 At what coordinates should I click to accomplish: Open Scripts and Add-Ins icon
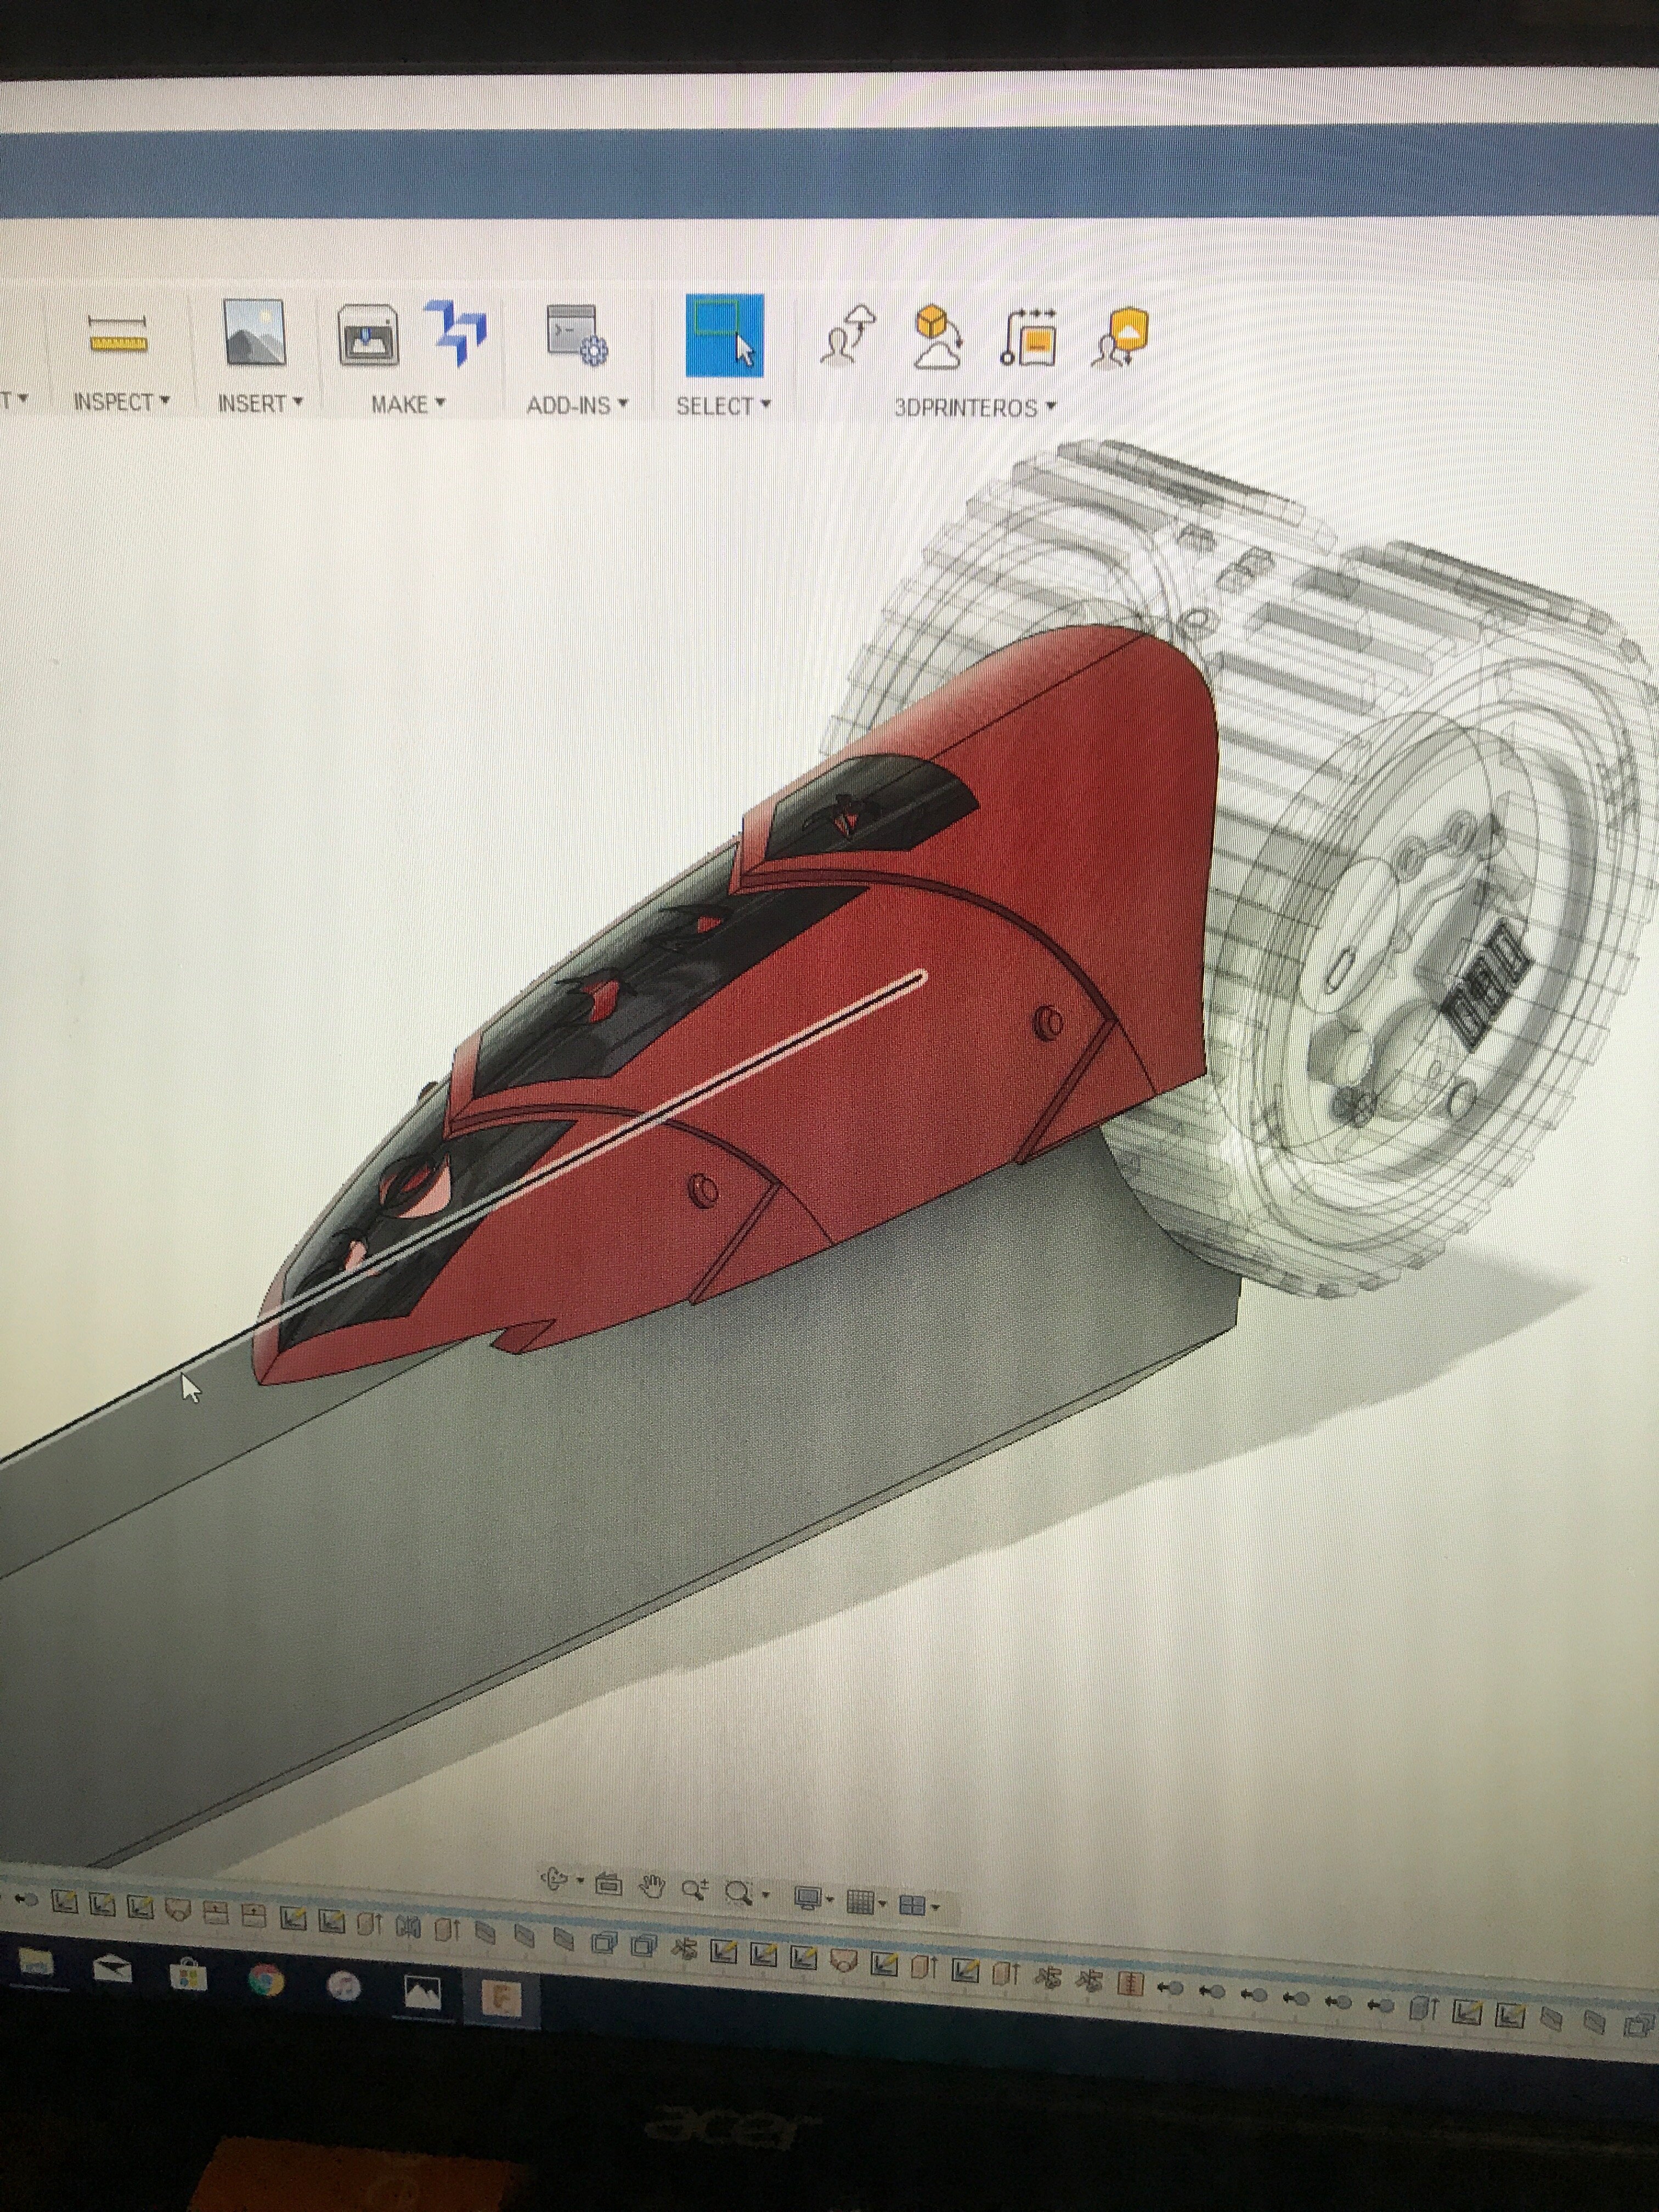(576, 336)
